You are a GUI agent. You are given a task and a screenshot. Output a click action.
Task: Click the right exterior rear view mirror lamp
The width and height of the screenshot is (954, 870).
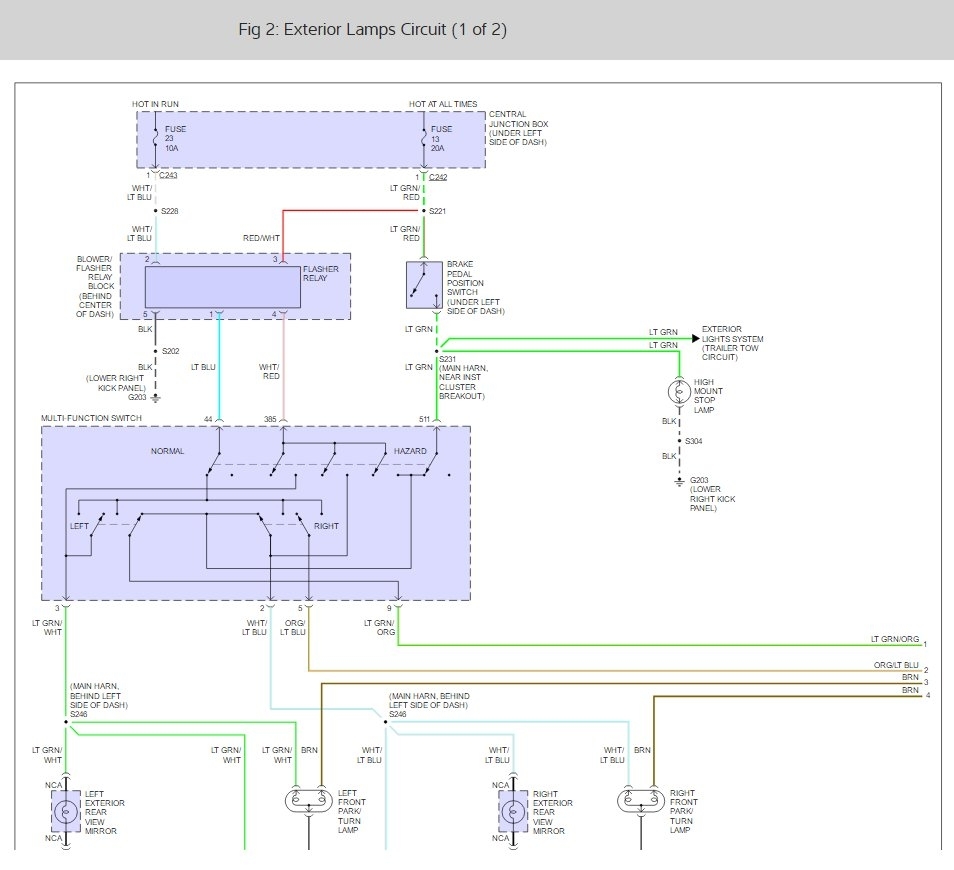point(512,811)
